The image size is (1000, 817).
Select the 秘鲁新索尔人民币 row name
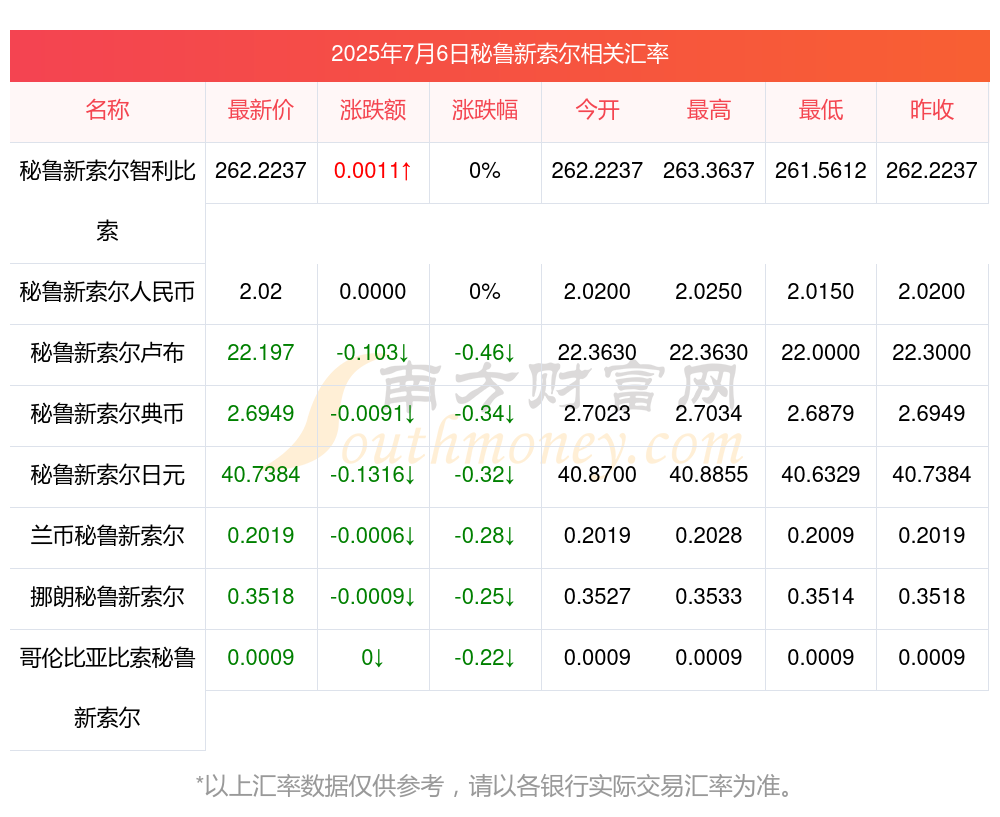[x=107, y=292]
